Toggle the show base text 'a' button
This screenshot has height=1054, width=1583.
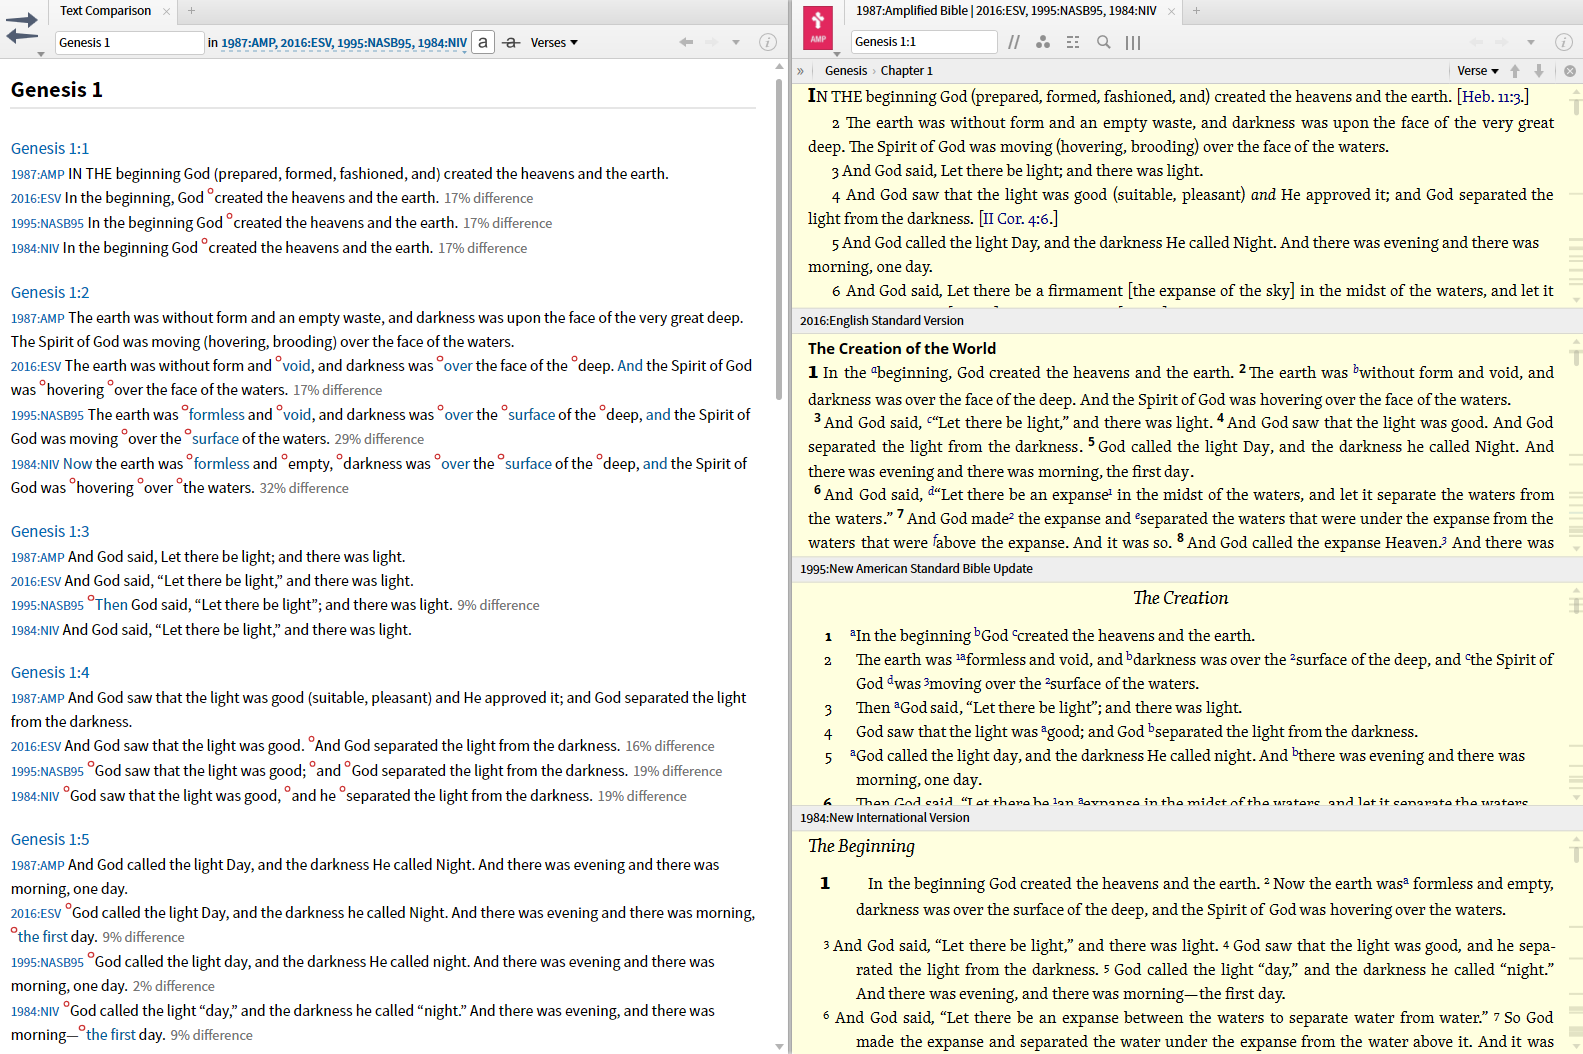pyautogui.click(x=483, y=42)
